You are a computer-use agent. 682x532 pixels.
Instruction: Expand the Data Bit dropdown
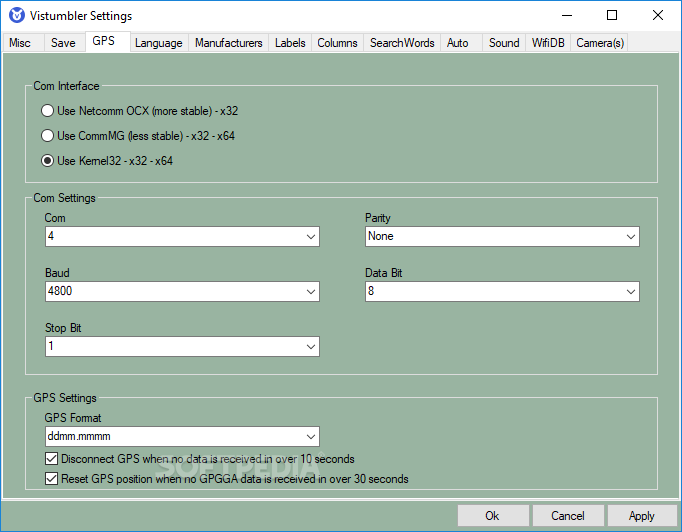click(x=502, y=291)
